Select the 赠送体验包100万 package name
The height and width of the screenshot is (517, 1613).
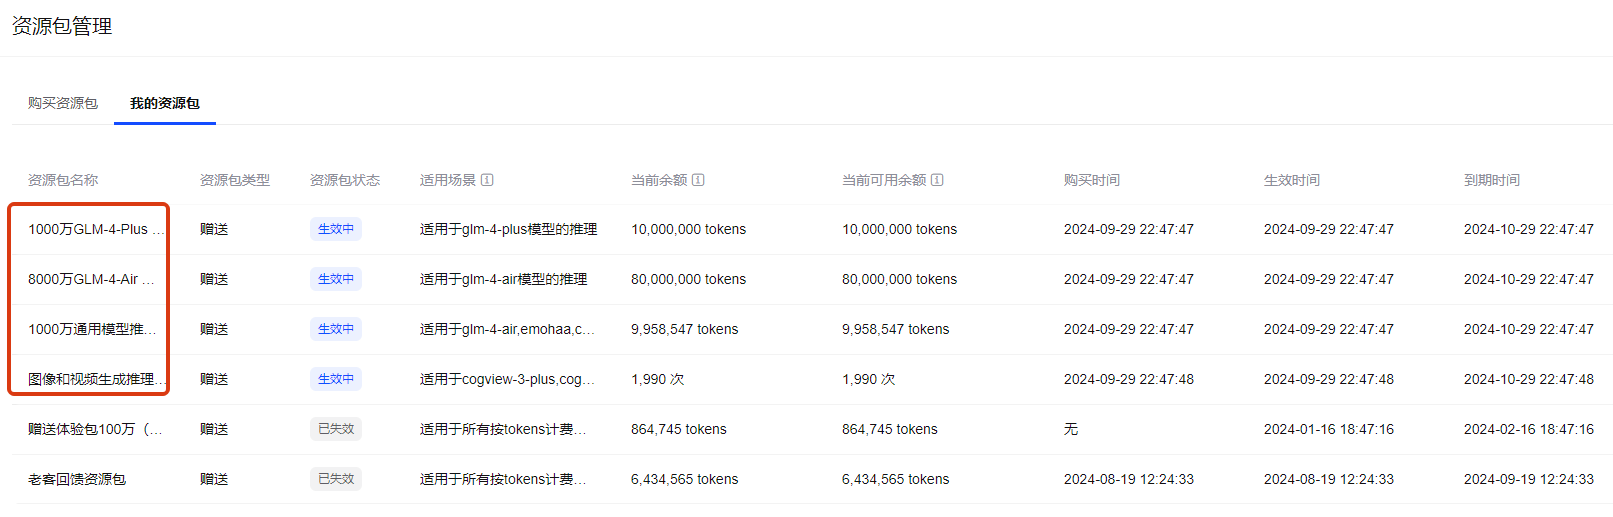pyautogui.click(x=95, y=429)
